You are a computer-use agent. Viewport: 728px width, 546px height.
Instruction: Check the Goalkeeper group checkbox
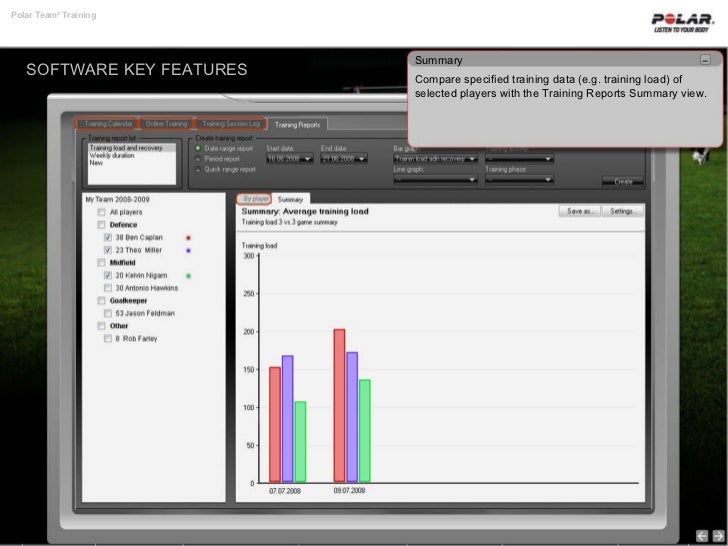tap(101, 301)
